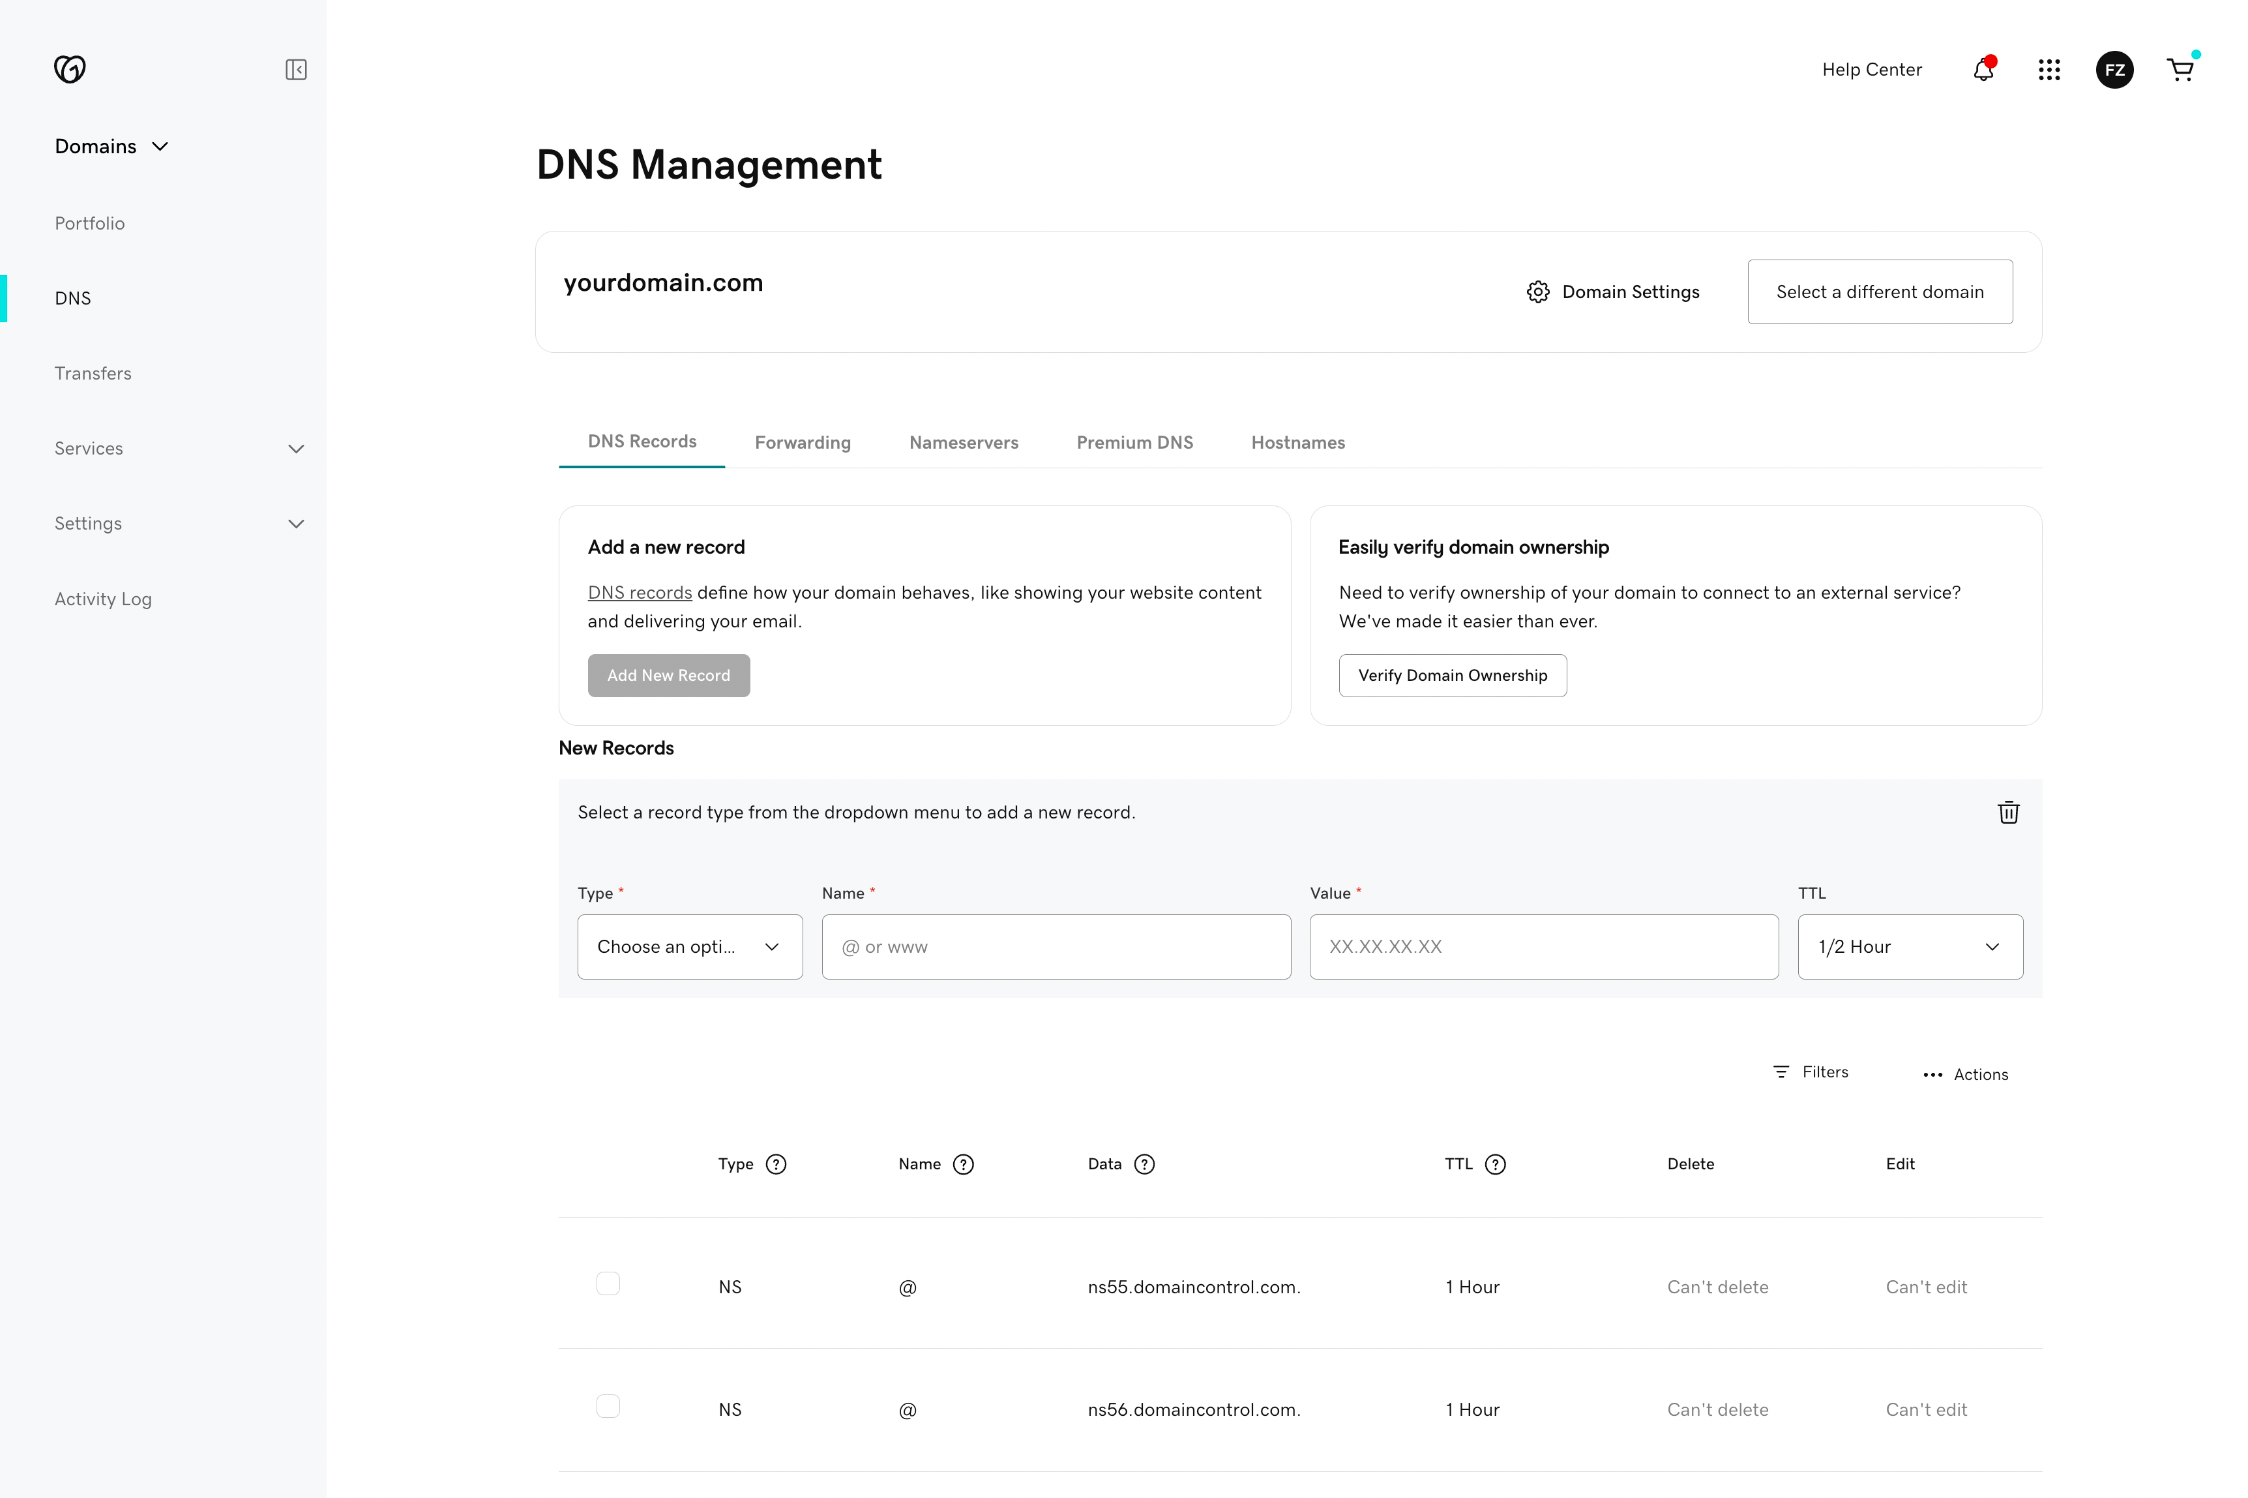Screen dimensions: 2248x1498
Task: Click Verify Domain Ownership button
Action: coord(1452,676)
